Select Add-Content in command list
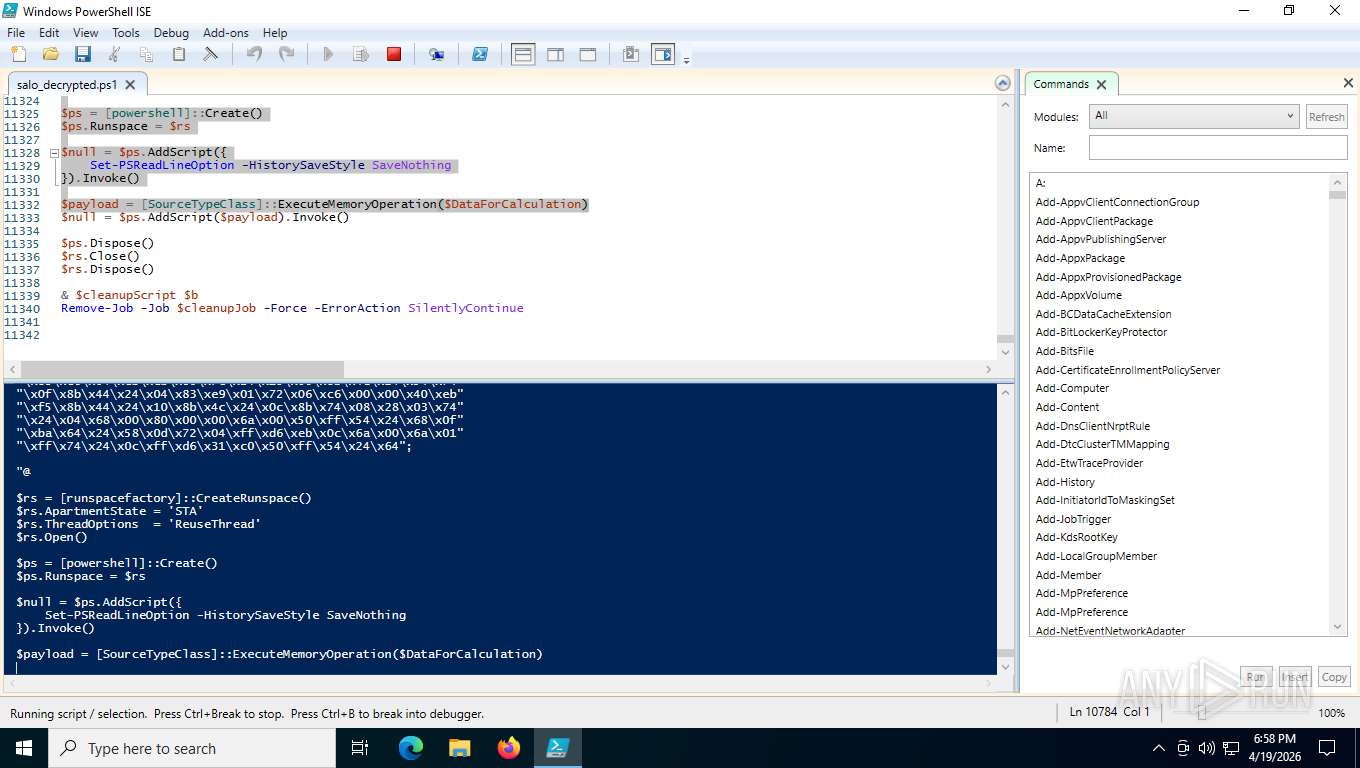1360x768 pixels. (1067, 407)
